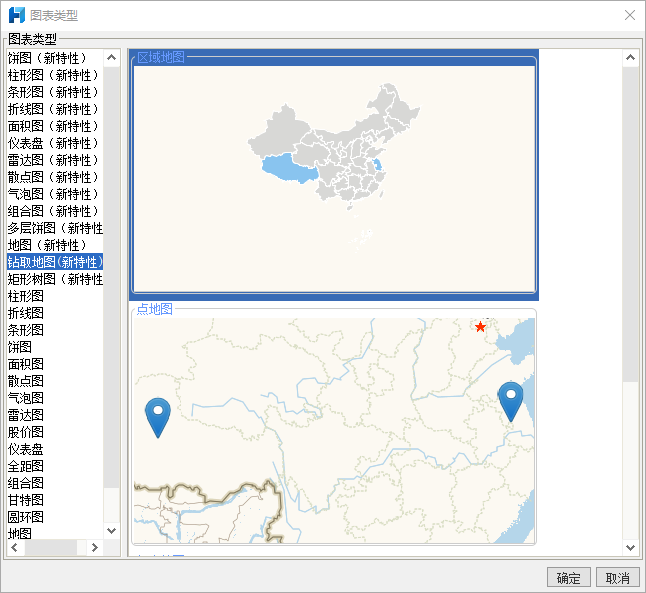This screenshot has width=646, height=593.
Task: Select highlighted 钻取地图(新特性) item
Action: tap(55, 262)
